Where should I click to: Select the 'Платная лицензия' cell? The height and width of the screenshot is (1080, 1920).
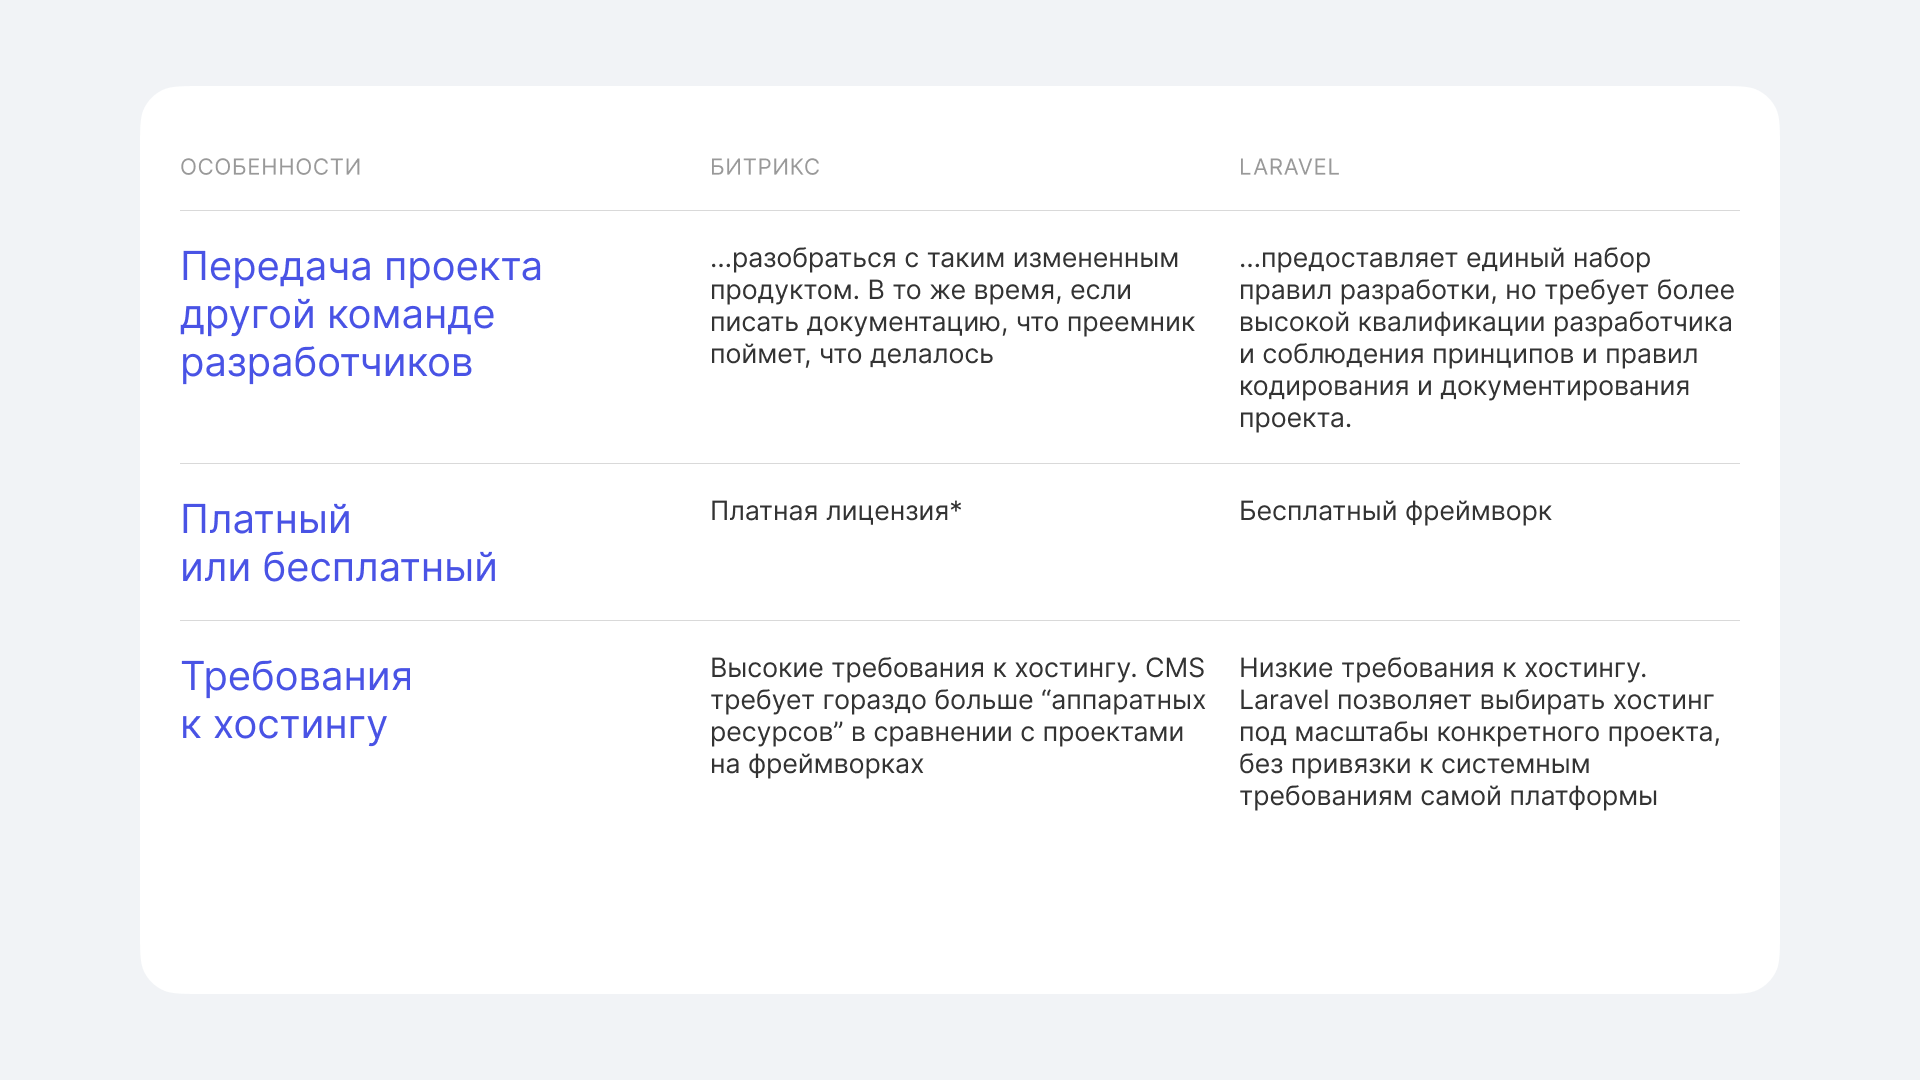(x=828, y=511)
